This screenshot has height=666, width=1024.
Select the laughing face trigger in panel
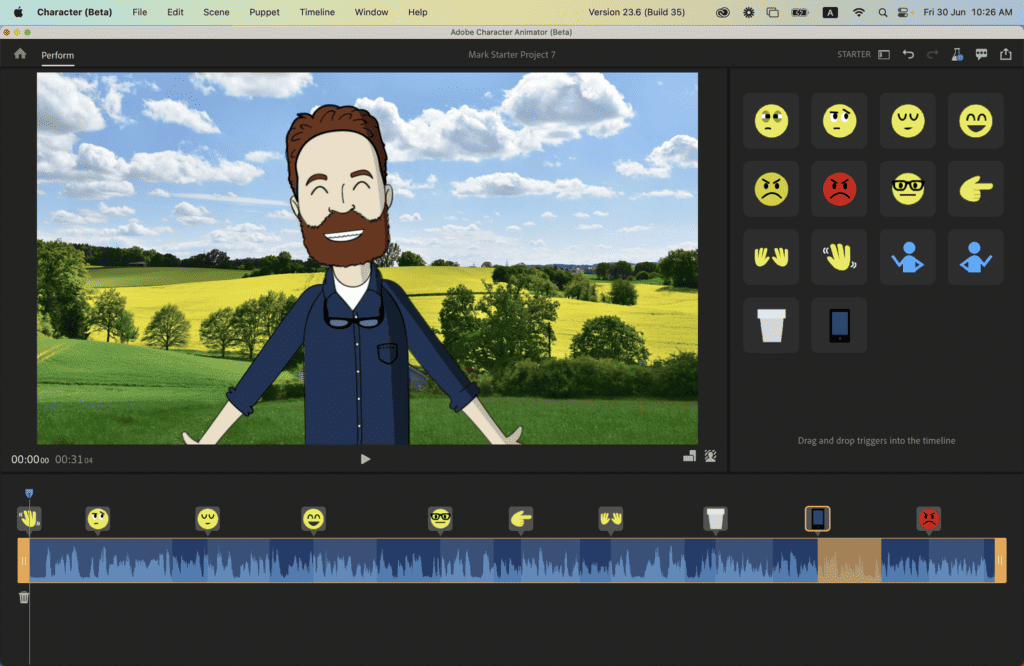coord(976,121)
